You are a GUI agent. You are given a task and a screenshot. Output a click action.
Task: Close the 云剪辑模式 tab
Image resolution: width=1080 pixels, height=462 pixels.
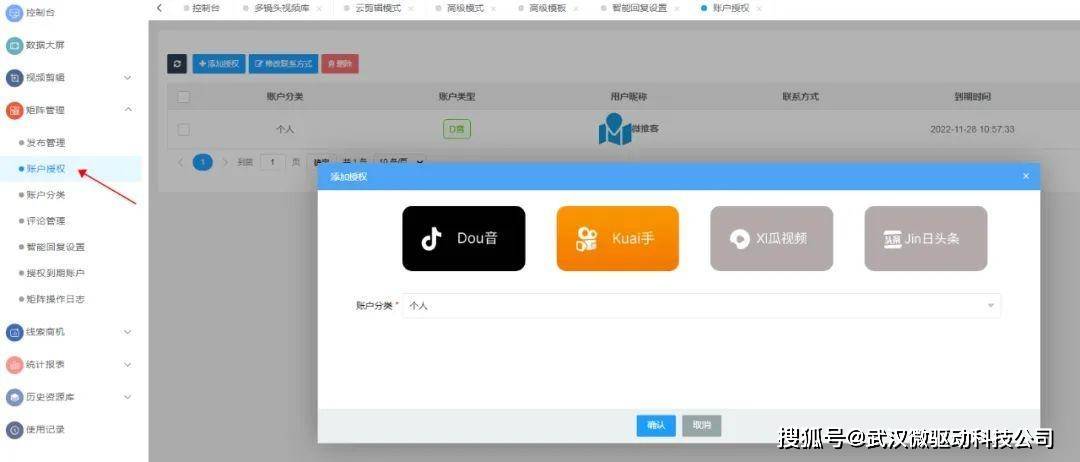(x=411, y=8)
